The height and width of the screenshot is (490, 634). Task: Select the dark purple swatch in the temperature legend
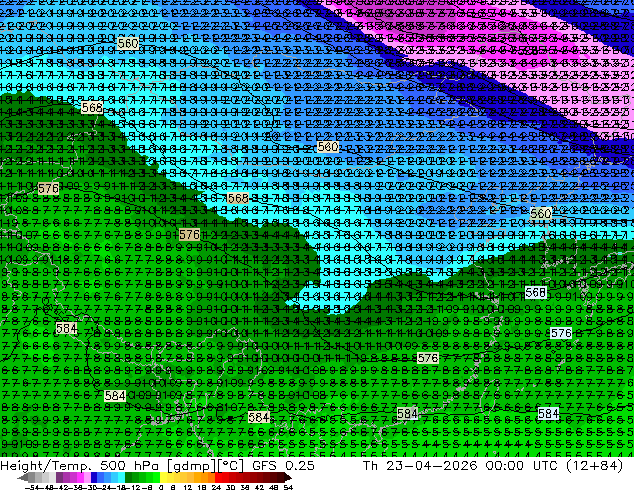click(x=59, y=478)
